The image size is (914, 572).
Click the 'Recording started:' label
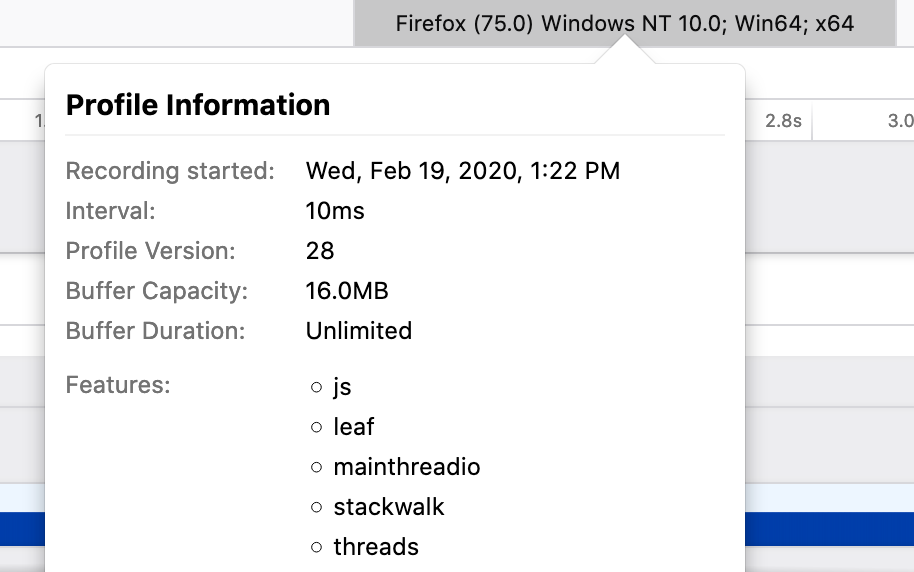point(170,171)
